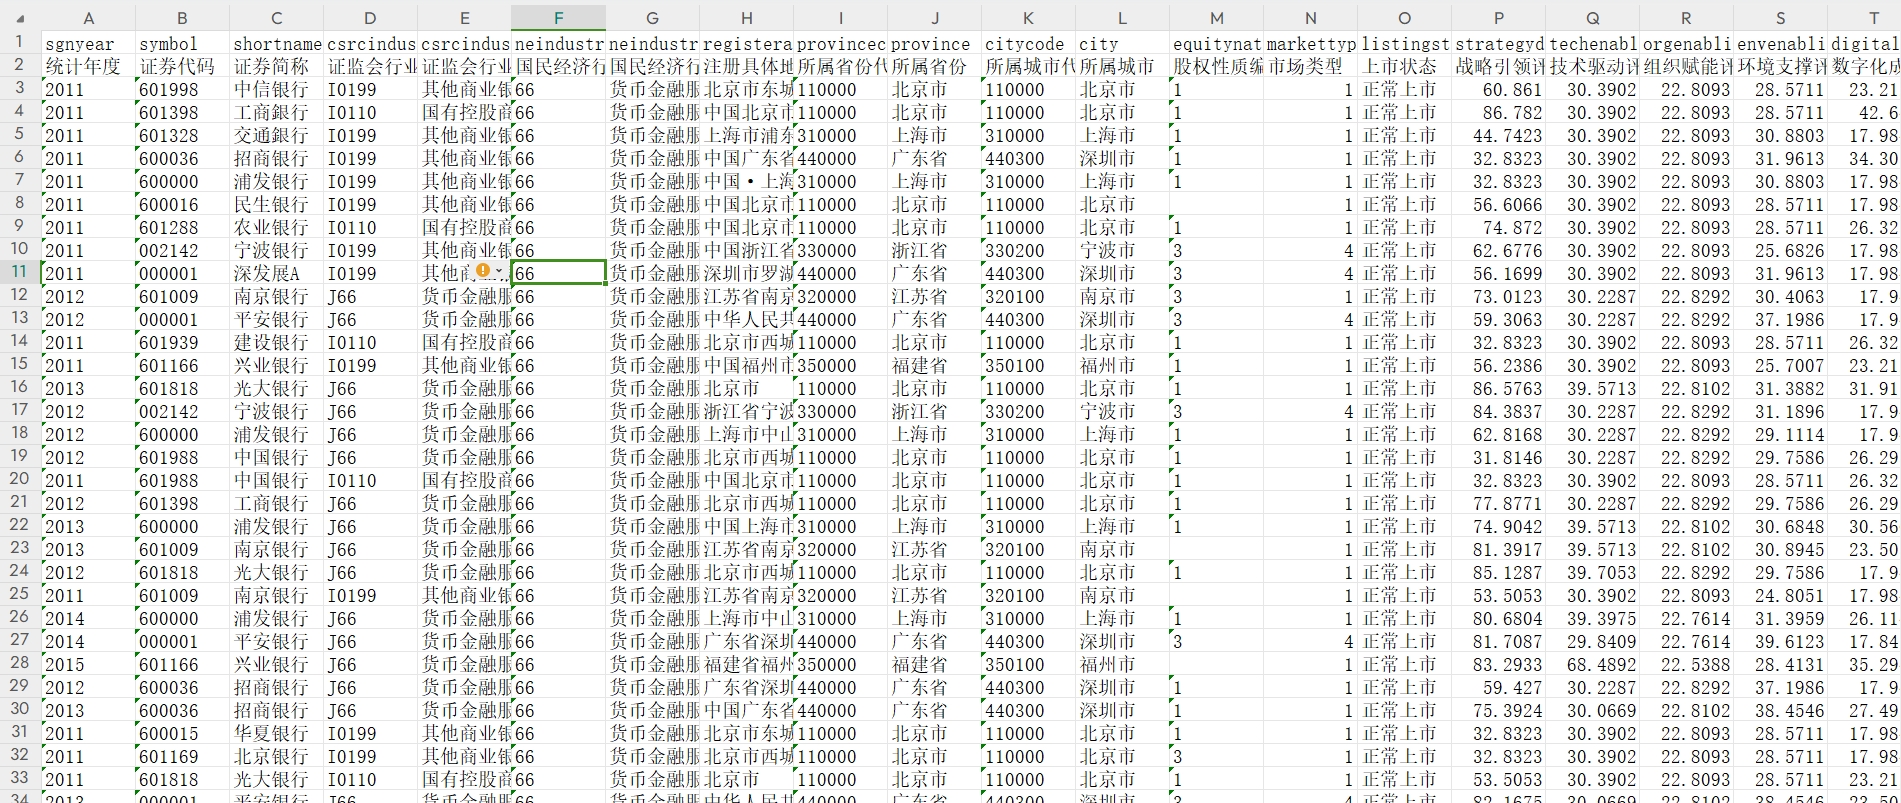Select row 11 header
This screenshot has height=803, width=1901.
(20, 273)
